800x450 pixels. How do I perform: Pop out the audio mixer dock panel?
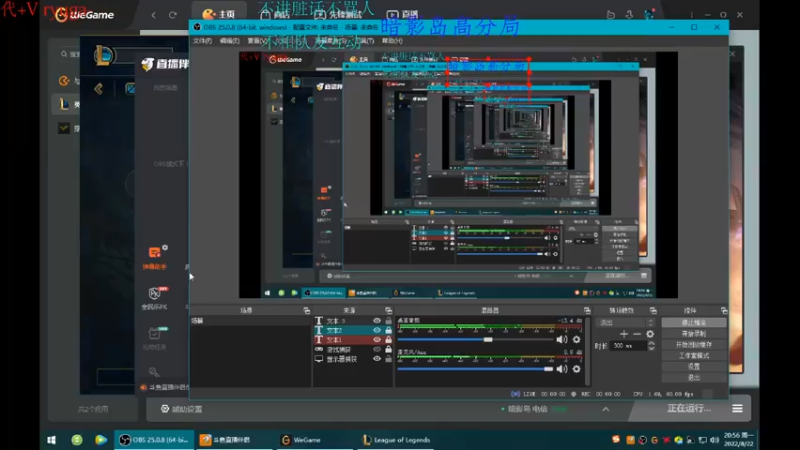[587, 310]
